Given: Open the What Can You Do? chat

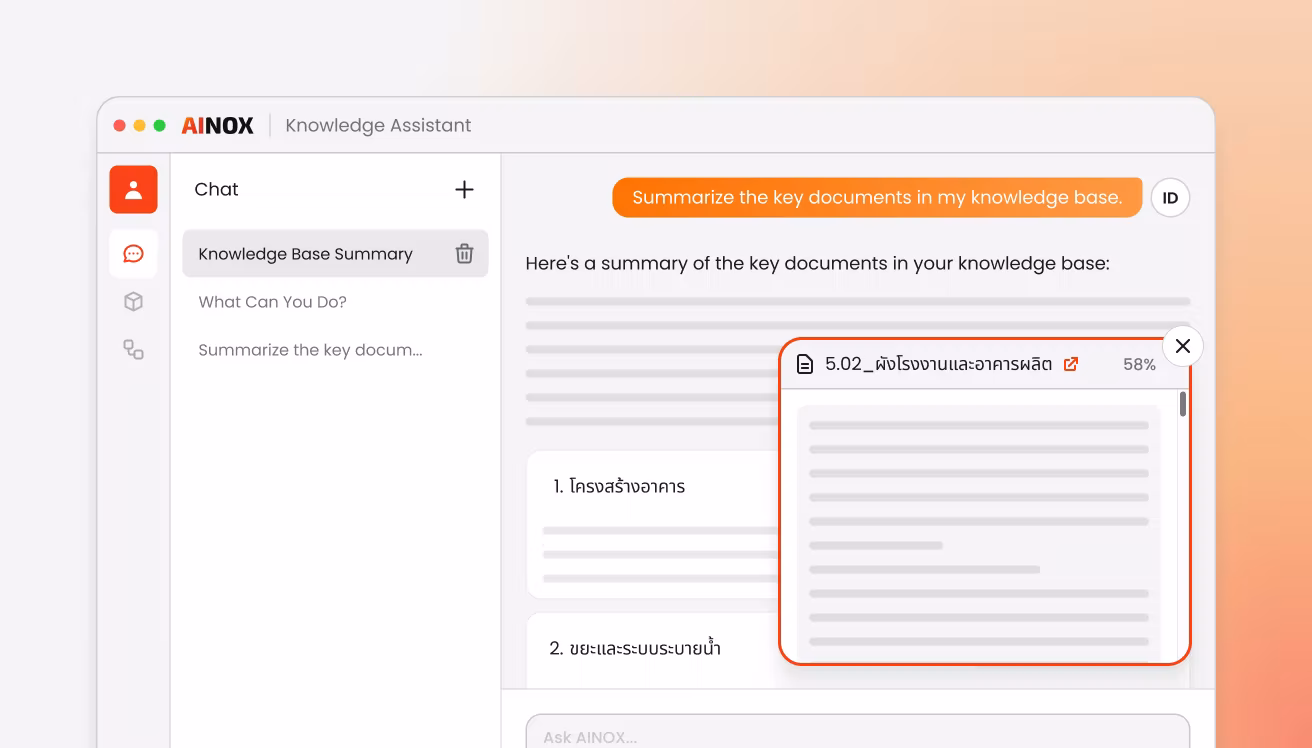Looking at the screenshot, I should tap(272, 302).
